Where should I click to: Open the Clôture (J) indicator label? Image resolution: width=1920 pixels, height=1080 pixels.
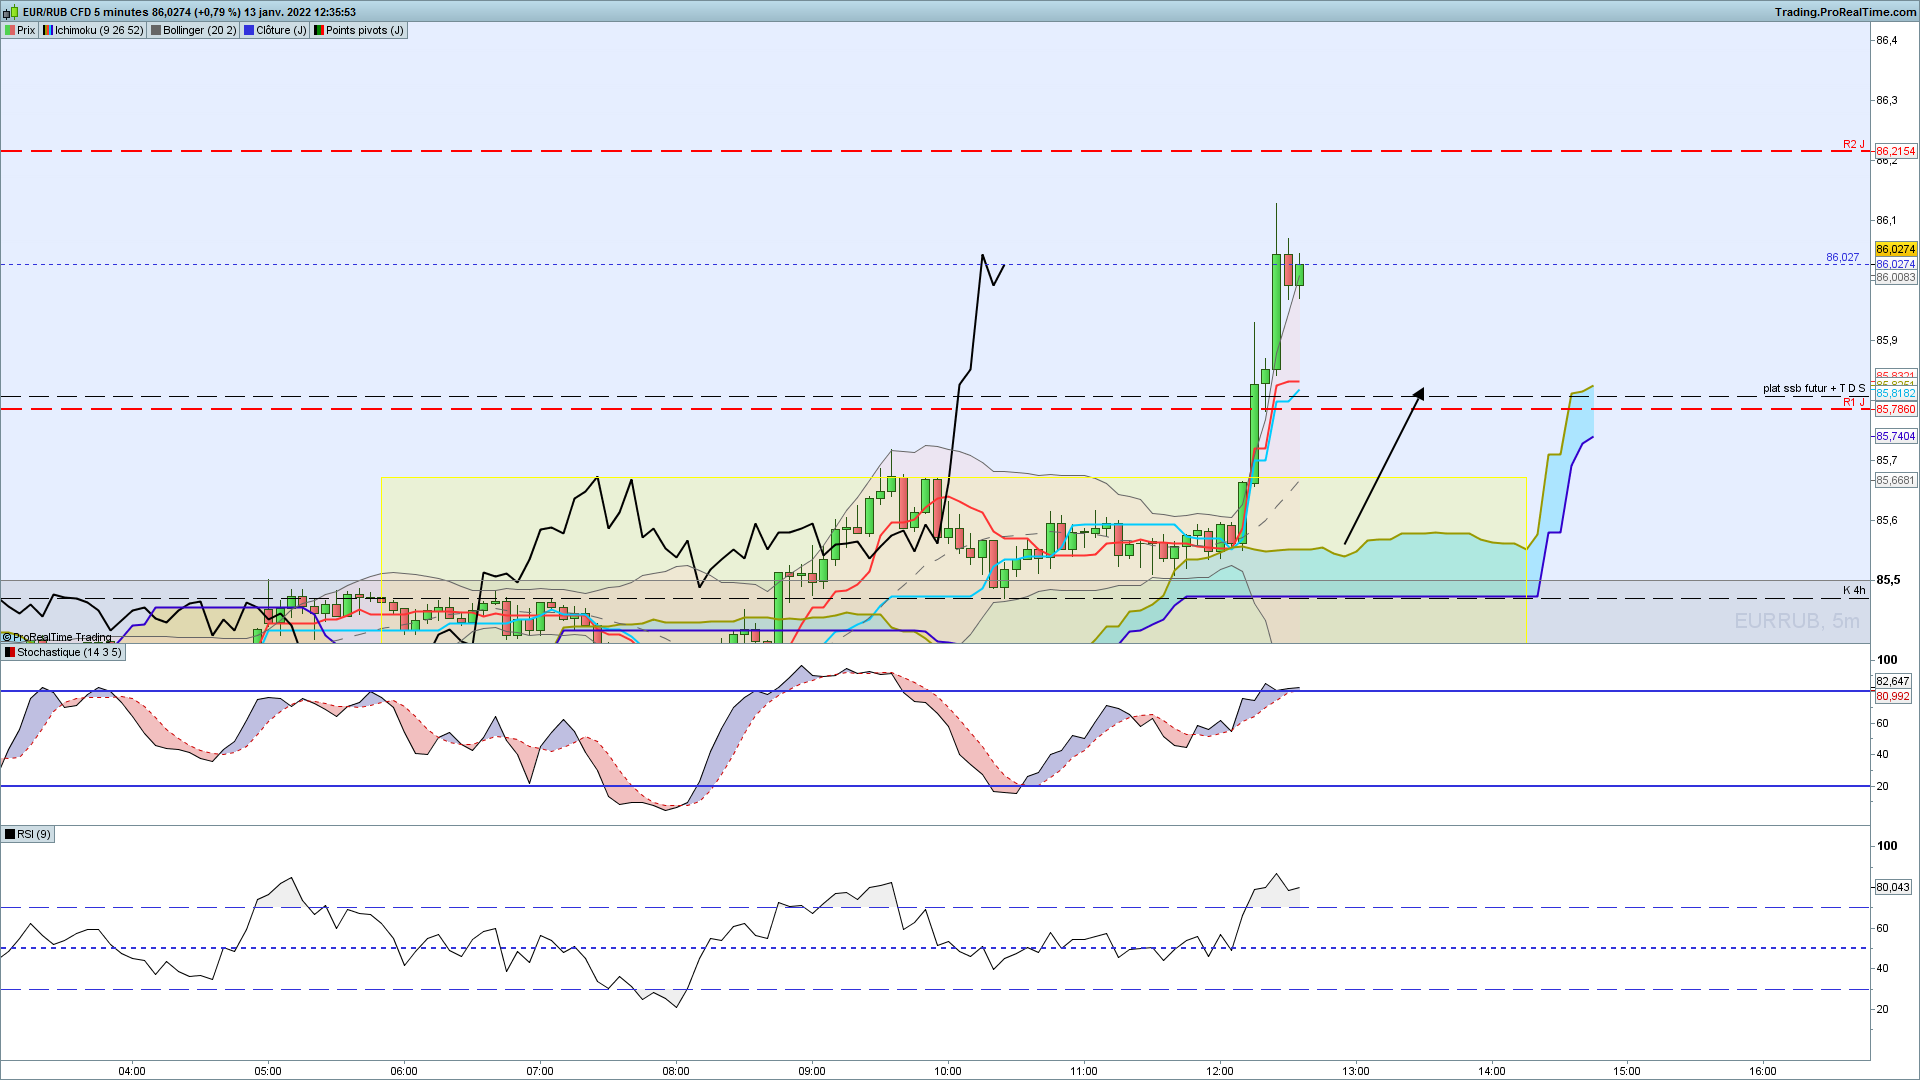coord(275,30)
